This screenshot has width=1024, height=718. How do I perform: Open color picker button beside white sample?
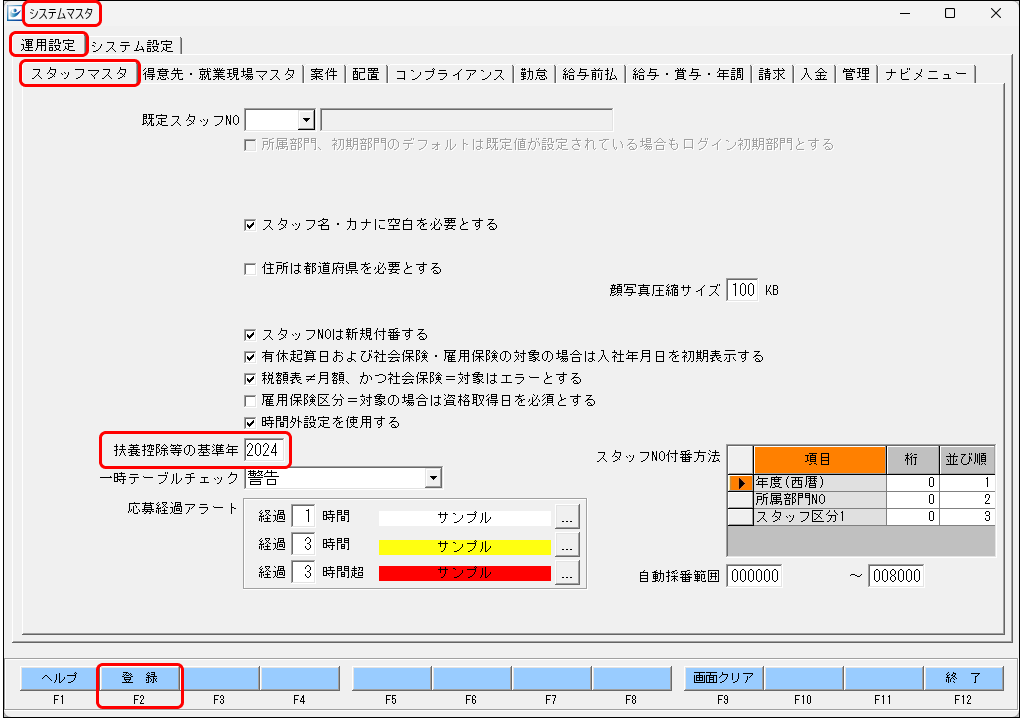(x=567, y=517)
